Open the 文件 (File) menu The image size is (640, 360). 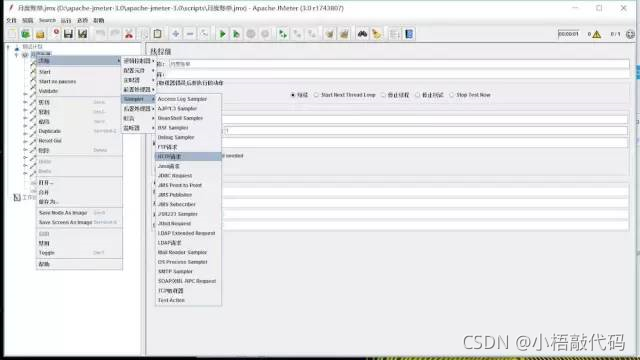[11, 20]
